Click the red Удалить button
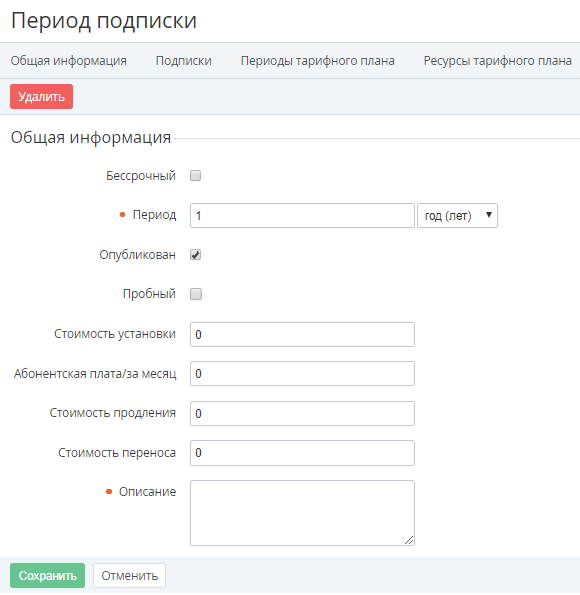580x595 pixels. pyautogui.click(x=41, y=96)
